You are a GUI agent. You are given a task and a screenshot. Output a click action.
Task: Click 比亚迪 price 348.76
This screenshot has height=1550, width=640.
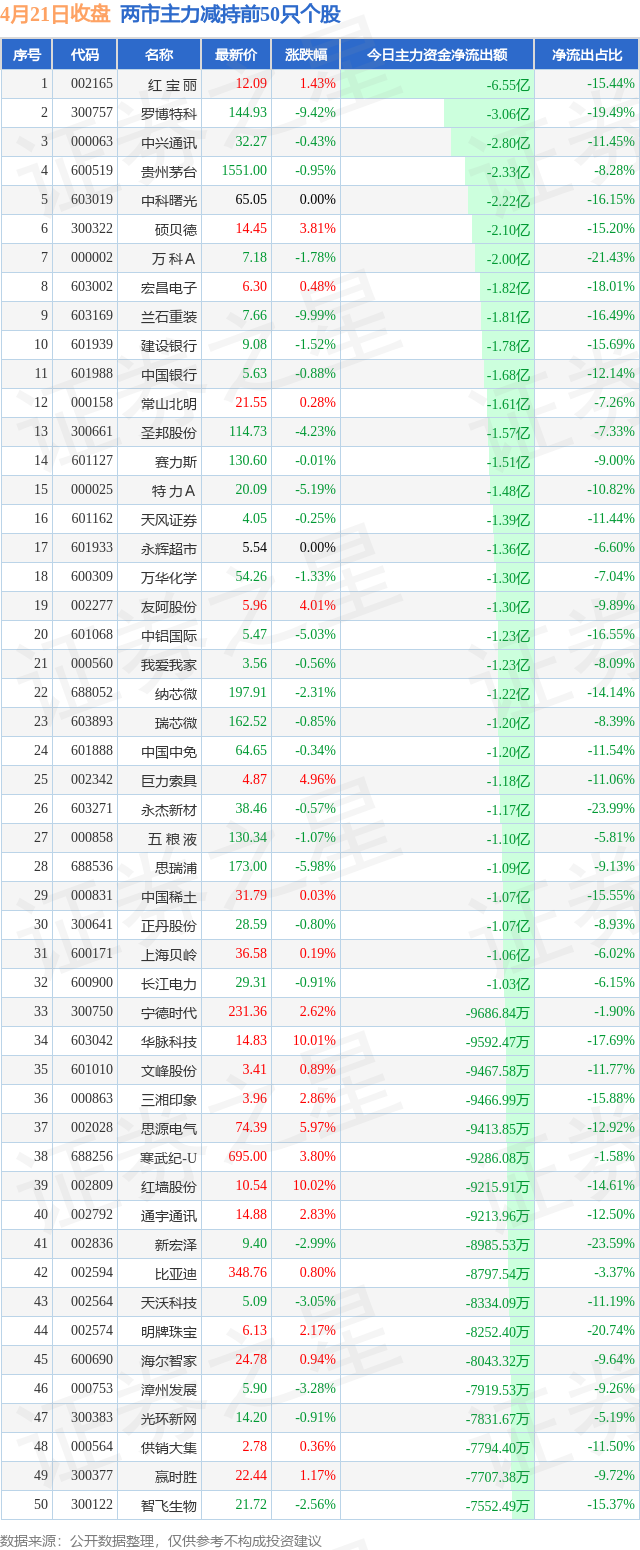pyautogui.click(x=248, y=1273)
